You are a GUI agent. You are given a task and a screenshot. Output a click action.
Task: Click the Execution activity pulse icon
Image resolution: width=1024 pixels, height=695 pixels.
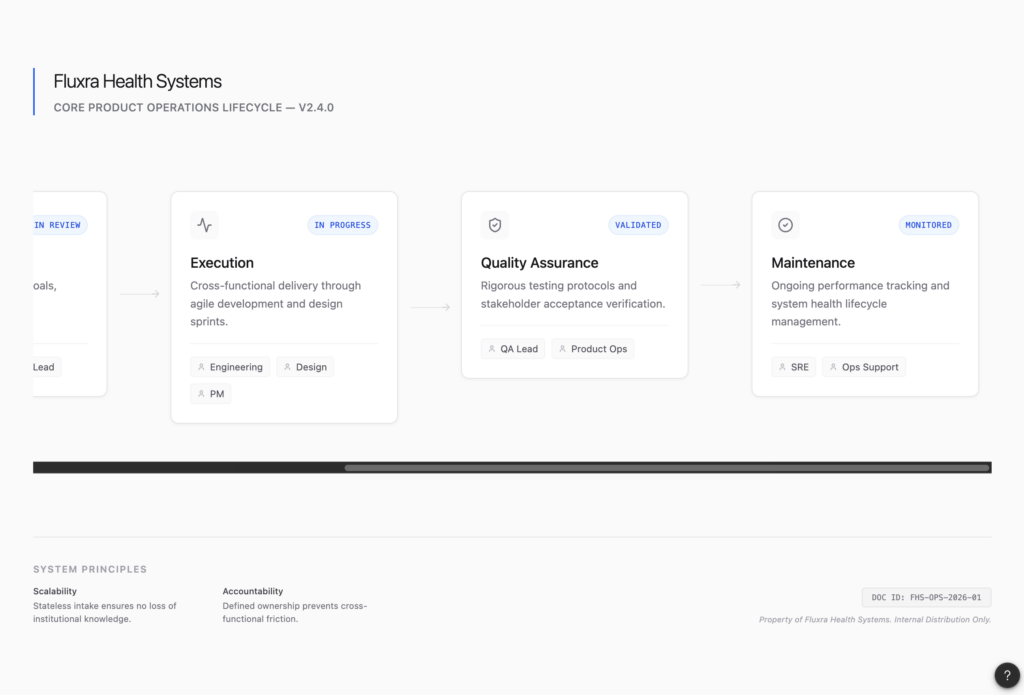tap(204, 225)
